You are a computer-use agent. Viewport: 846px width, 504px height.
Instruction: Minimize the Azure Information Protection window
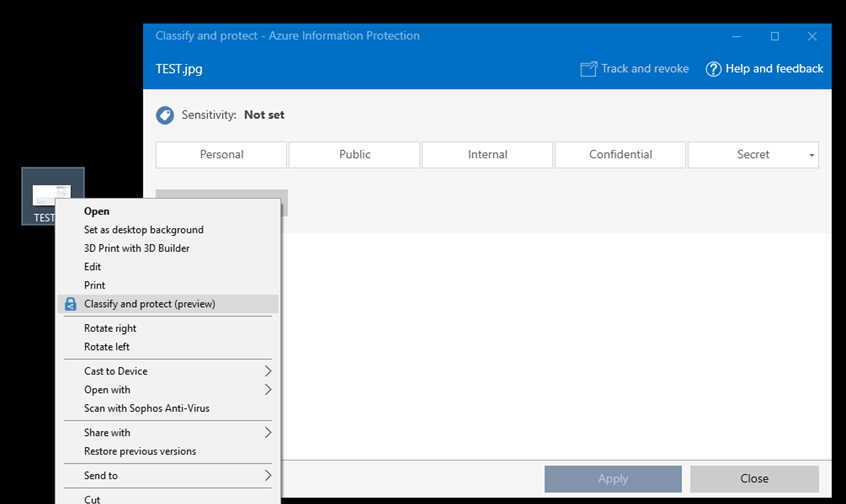pyautogui.click(x=736, y=36)
